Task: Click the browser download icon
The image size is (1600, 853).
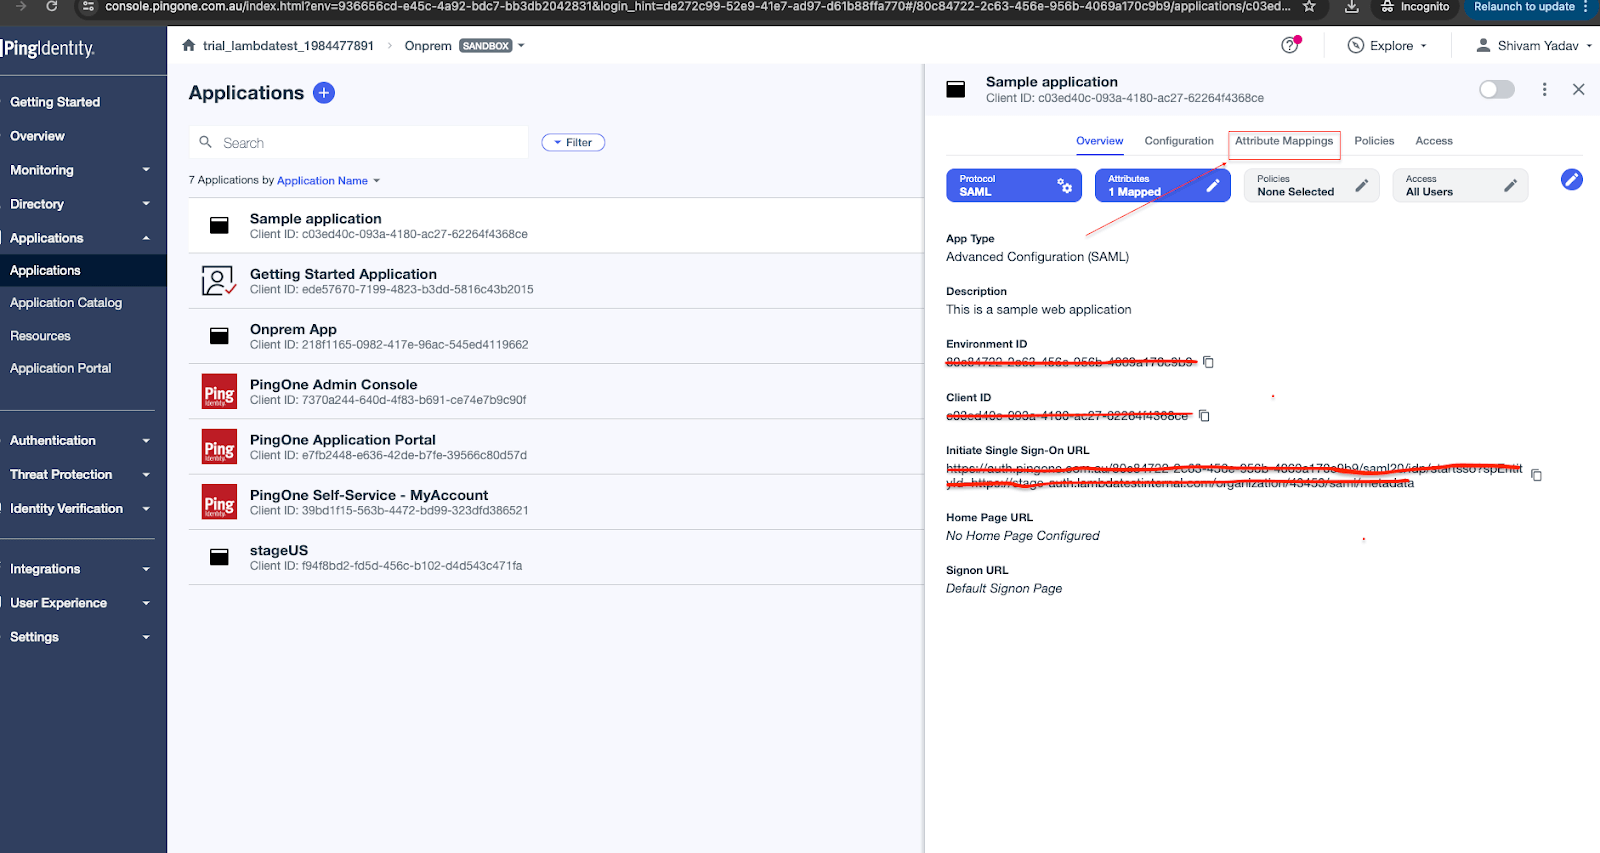Action: click(1351, 6)
